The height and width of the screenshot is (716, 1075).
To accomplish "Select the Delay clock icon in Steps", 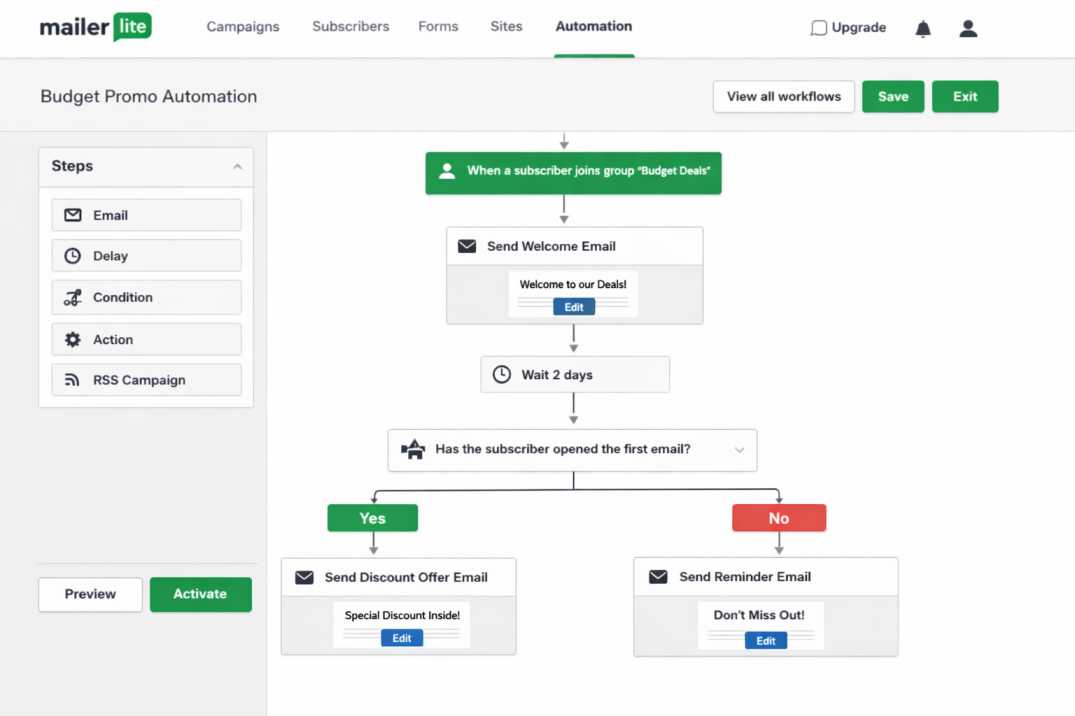I will click(73, 256).
